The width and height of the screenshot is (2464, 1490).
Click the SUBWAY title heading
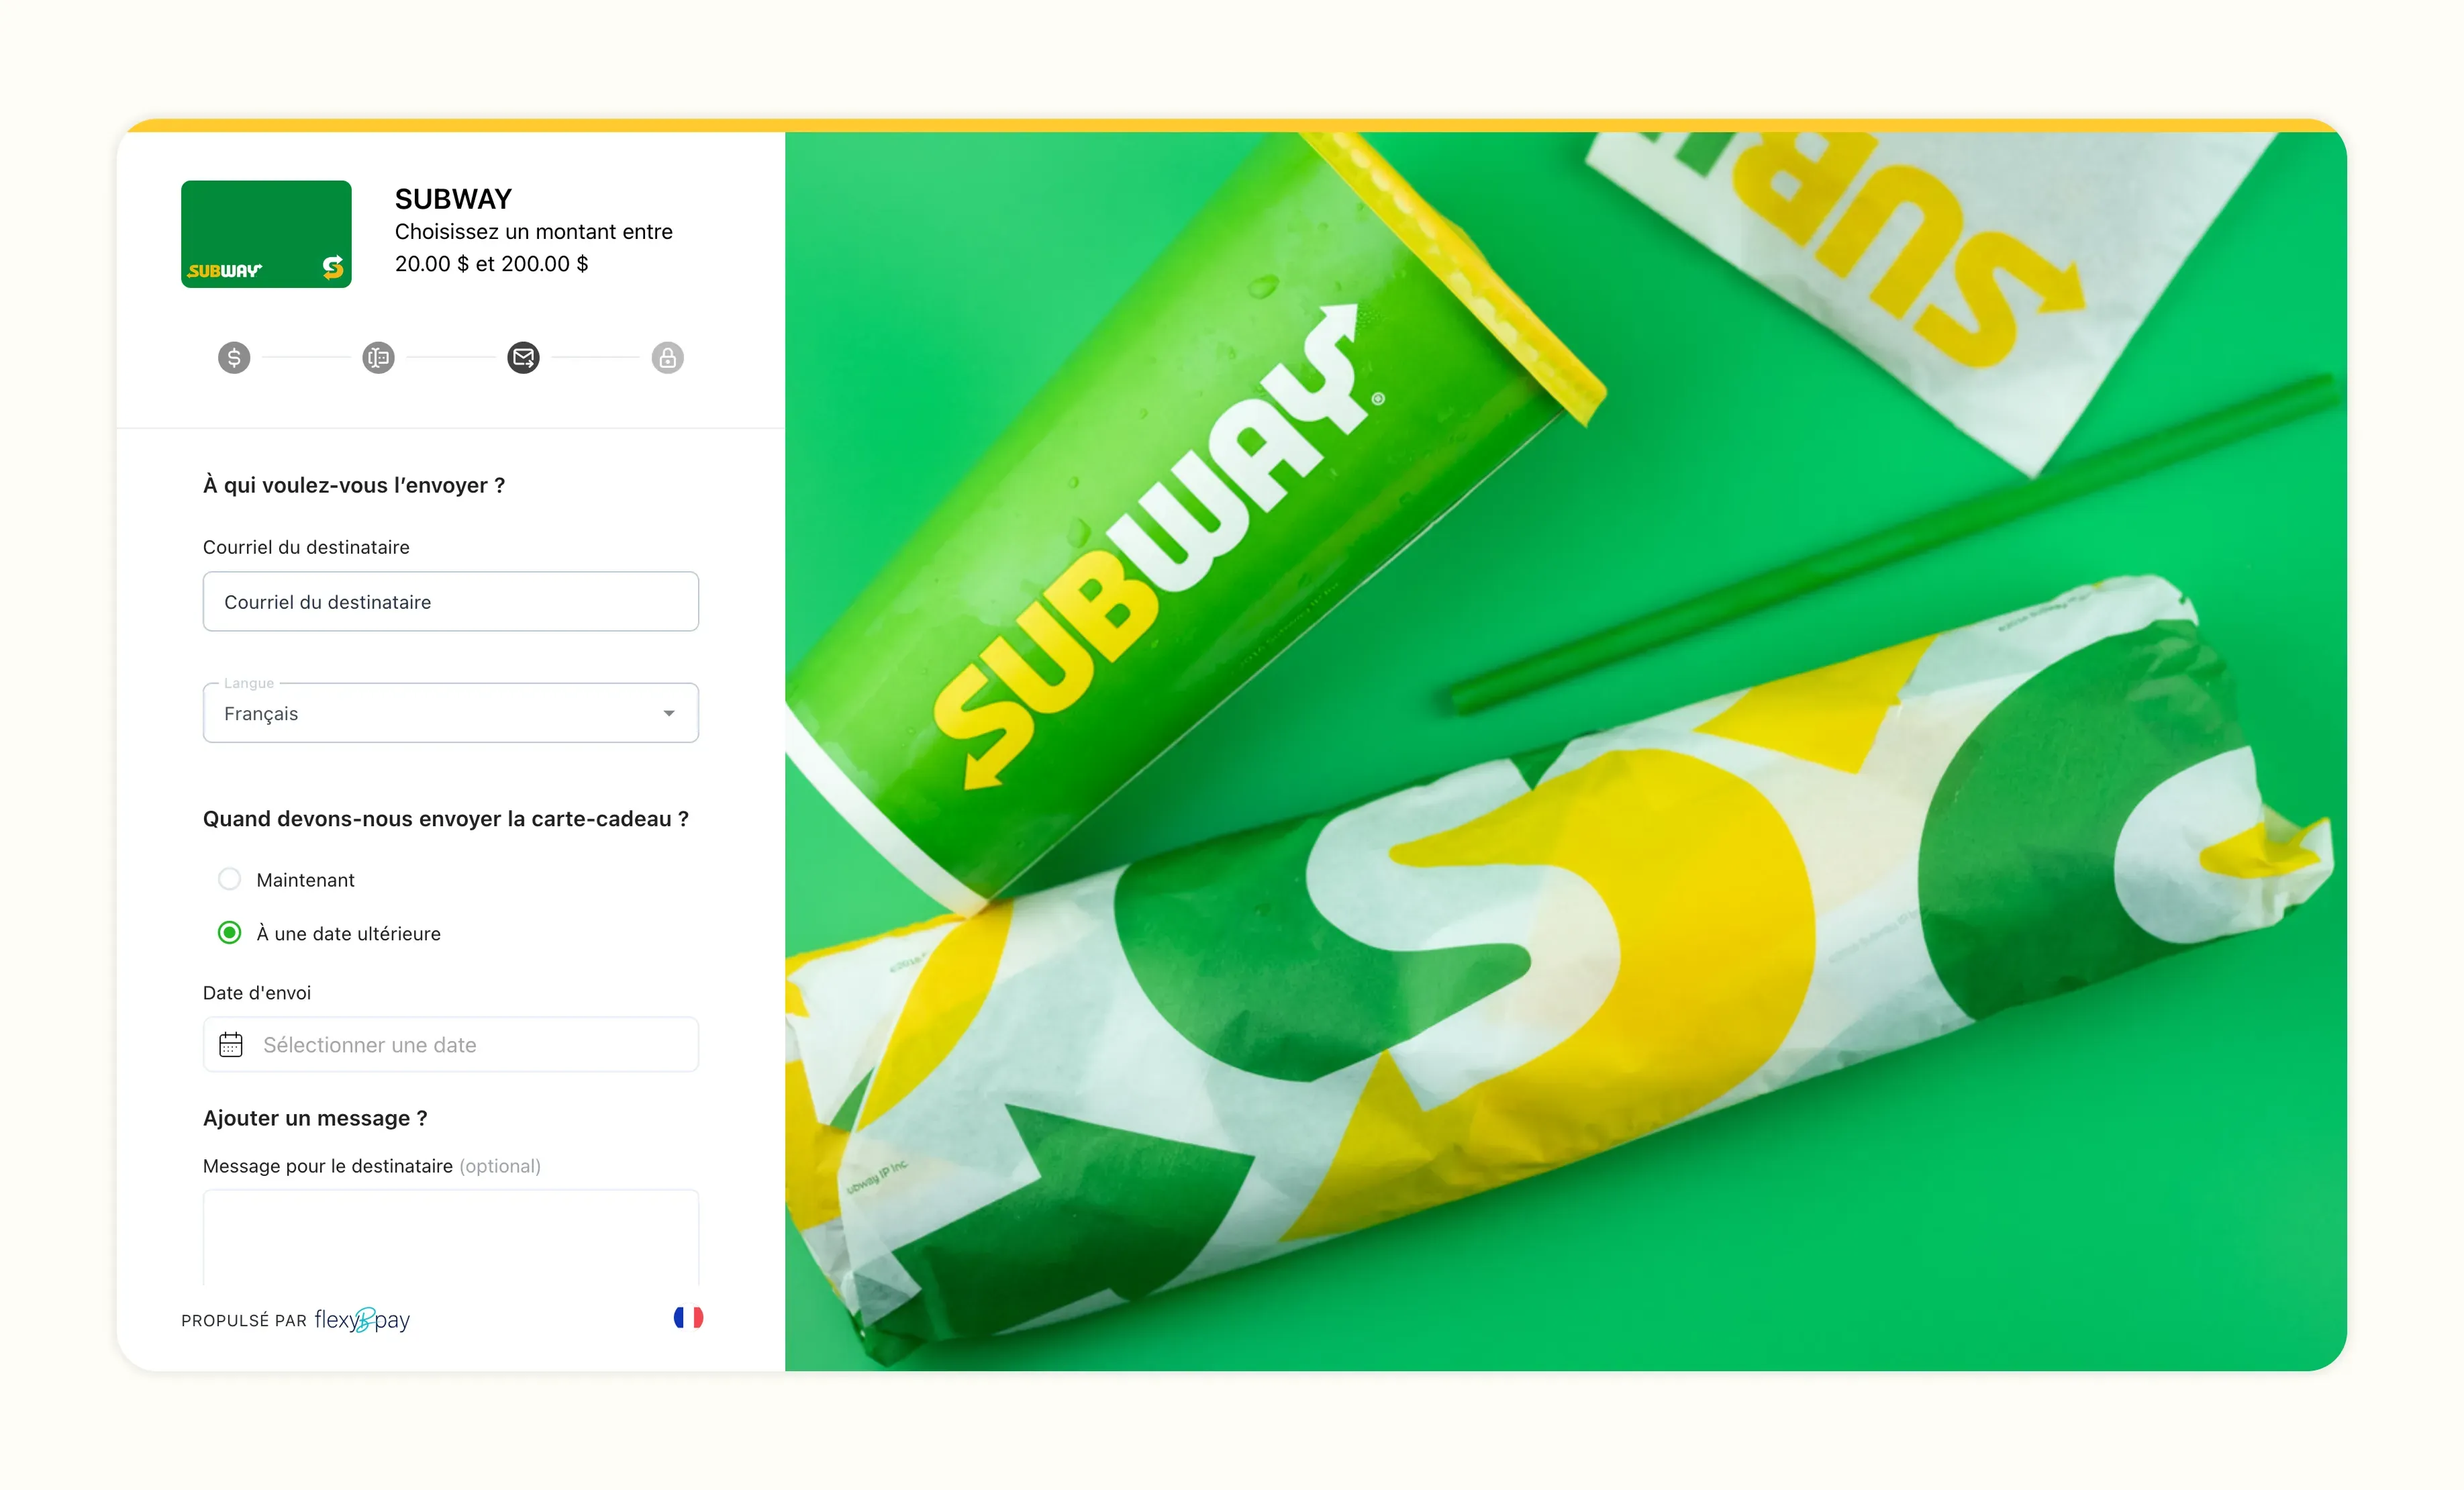[x=453, y=199]
